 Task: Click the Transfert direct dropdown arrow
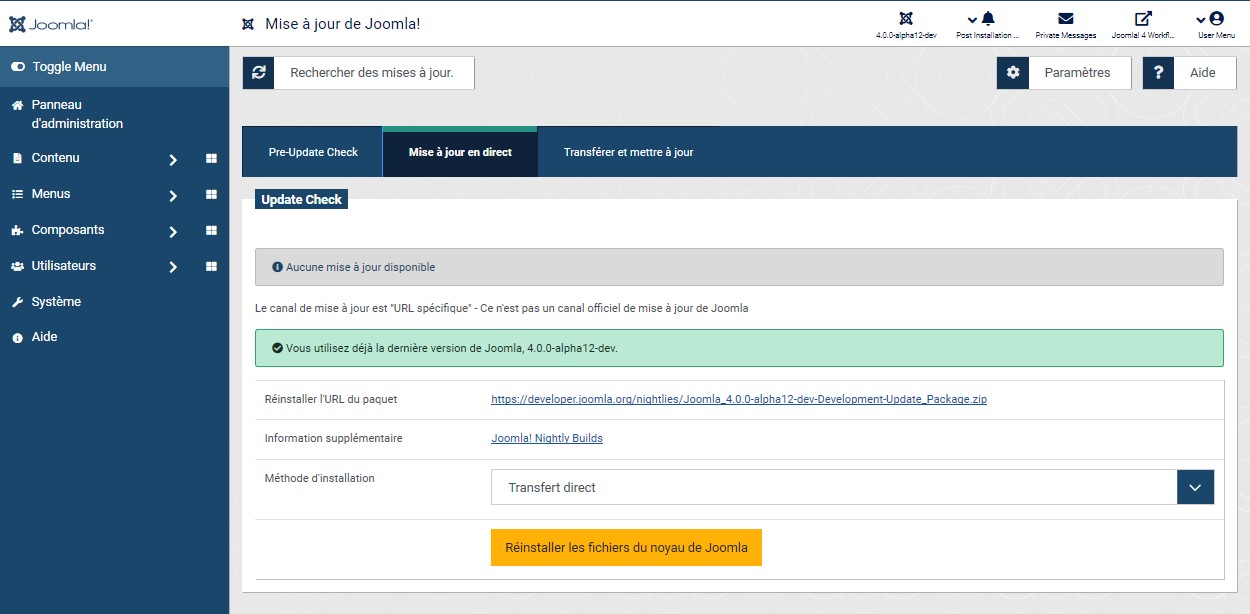point(1195,487)
